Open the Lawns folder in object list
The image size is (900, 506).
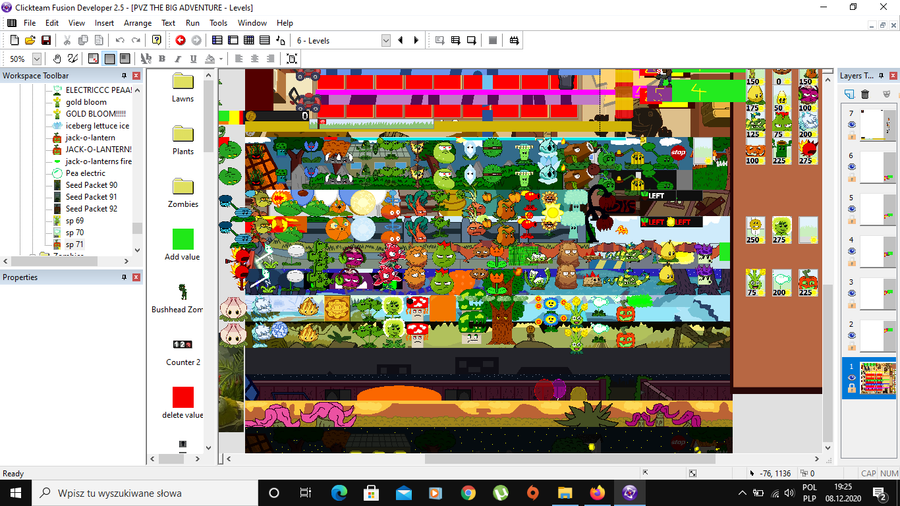tap(183, 87)
